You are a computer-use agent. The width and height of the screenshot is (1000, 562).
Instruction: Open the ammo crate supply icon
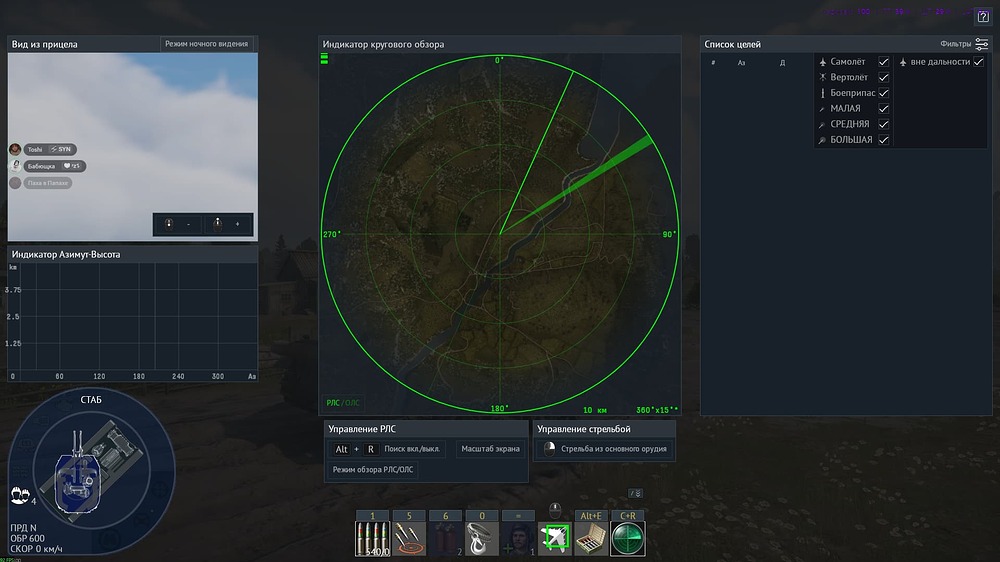pos(591,538)
